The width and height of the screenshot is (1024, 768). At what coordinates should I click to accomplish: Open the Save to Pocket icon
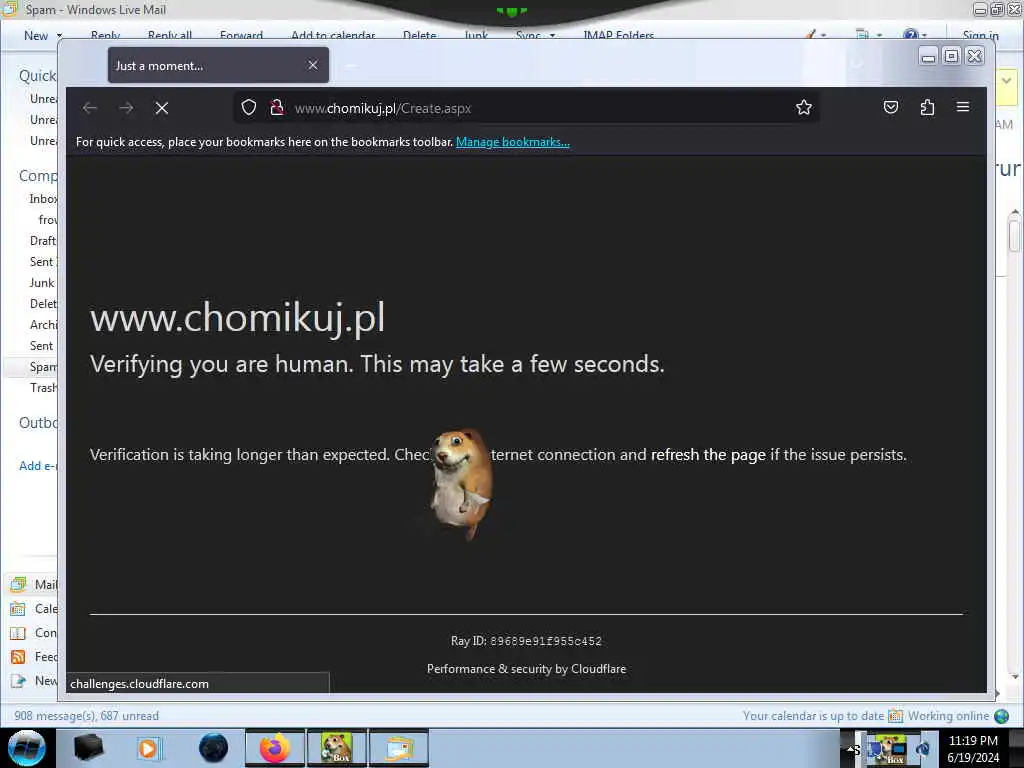891,108
